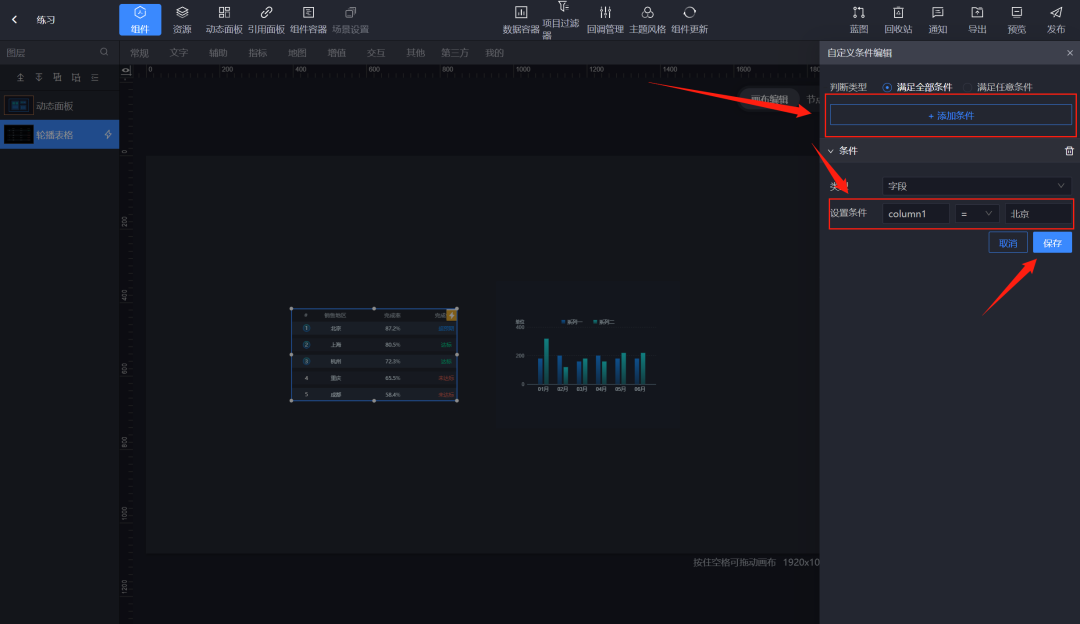Select 满足全部条件 radio button

coord(887,87)
